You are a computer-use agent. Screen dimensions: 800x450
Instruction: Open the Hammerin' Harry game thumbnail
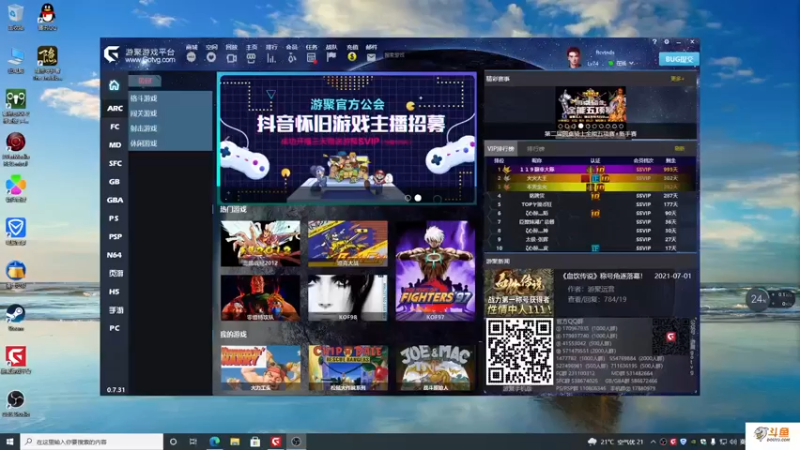pyautogui.click(x=260, y=368)
